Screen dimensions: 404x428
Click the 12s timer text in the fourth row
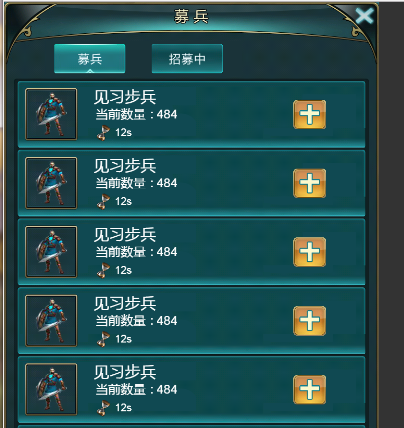click(123, 339)
